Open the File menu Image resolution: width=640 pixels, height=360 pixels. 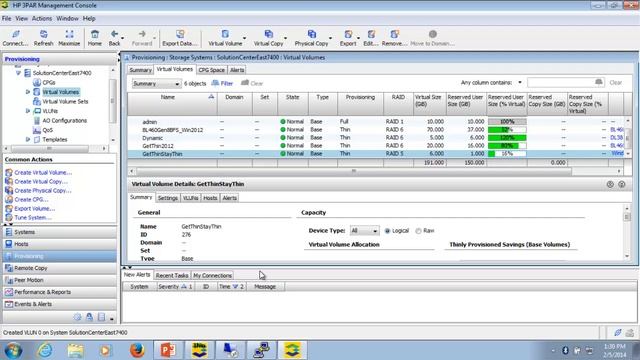point(7,18)
